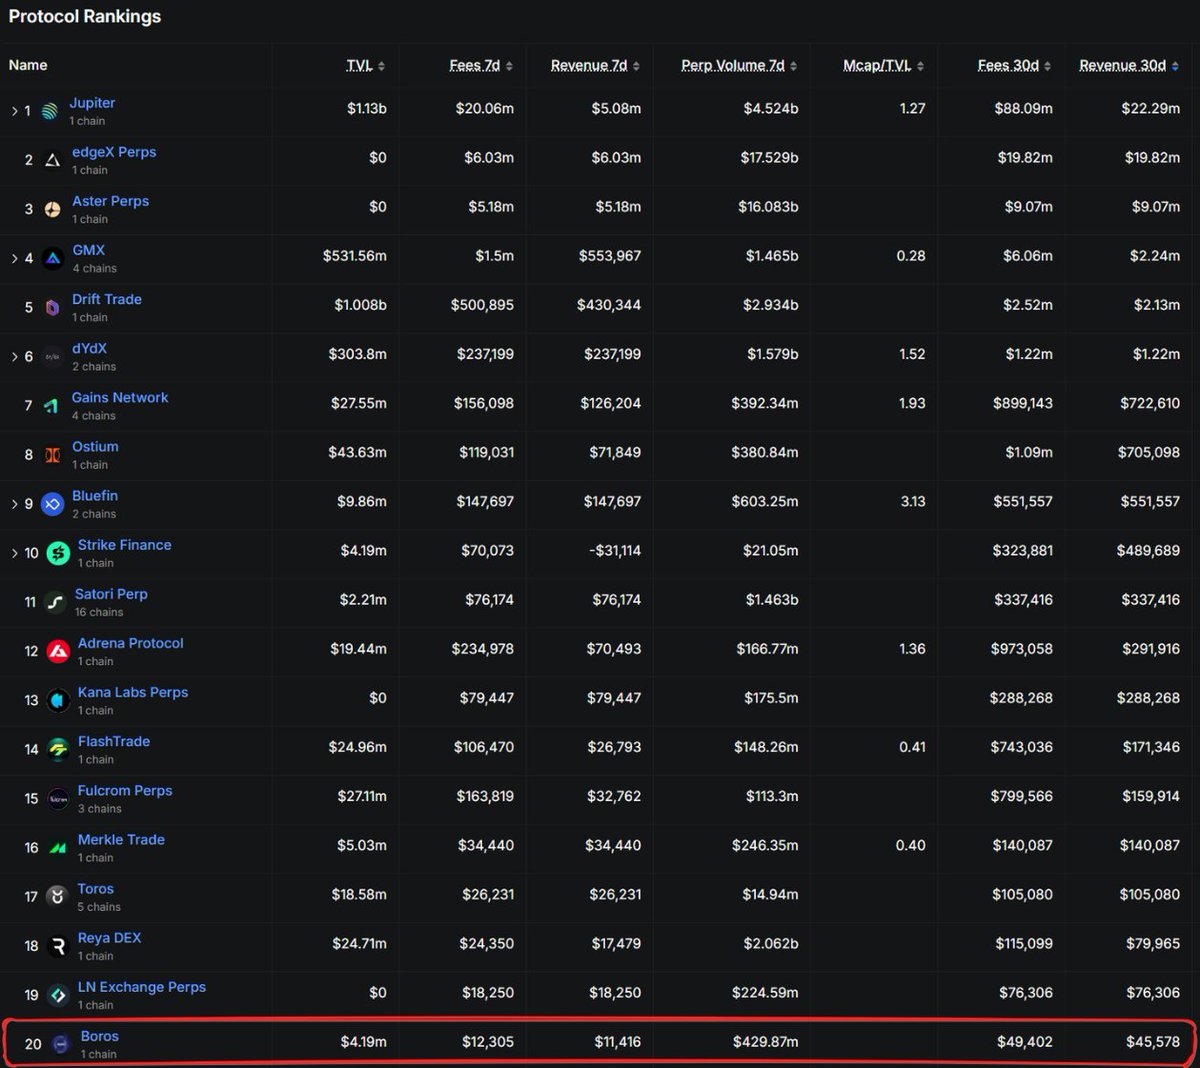Open the GMX protocol link
Screen dimensions: 1200x1068
88,250
